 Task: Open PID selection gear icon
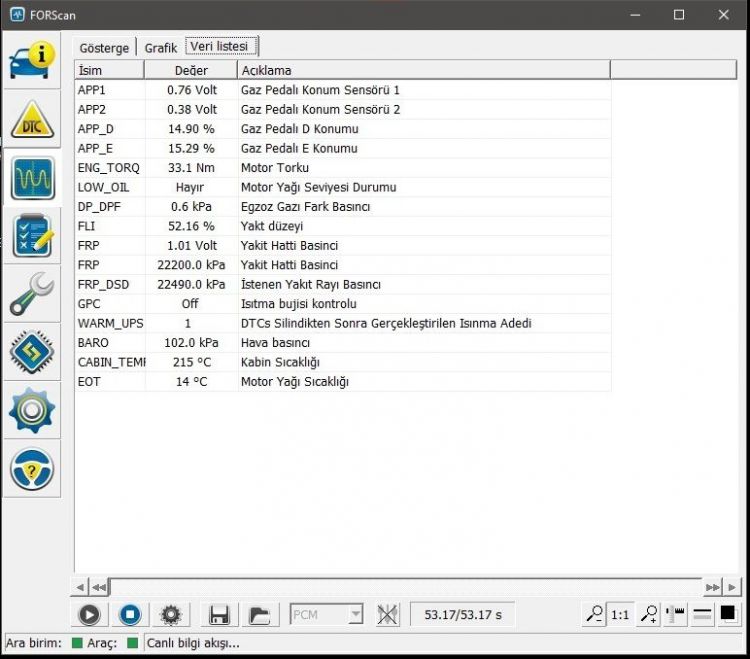pyautogui.click(x=171, y=615)
